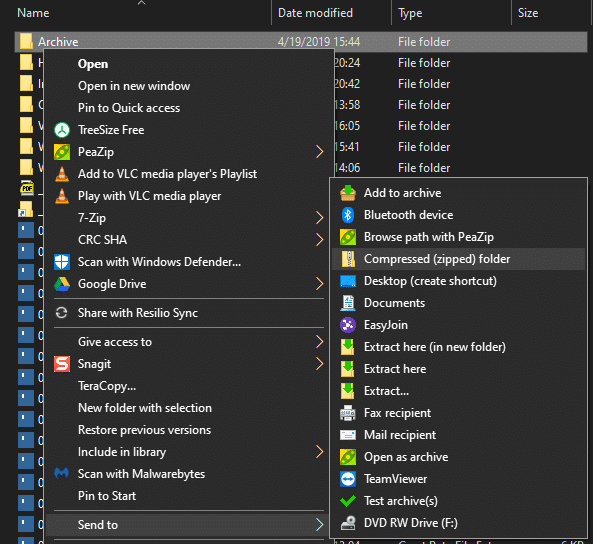Click the green checkmark Test archive icon
Viewport: 593px width, 544px height.
coord(348,501)
